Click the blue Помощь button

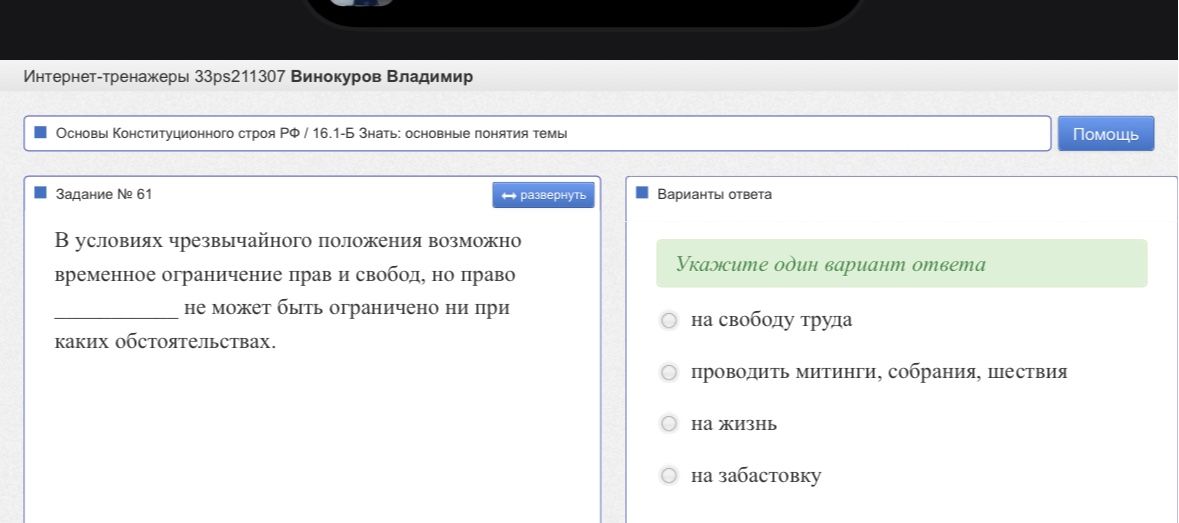(1105, 134)
